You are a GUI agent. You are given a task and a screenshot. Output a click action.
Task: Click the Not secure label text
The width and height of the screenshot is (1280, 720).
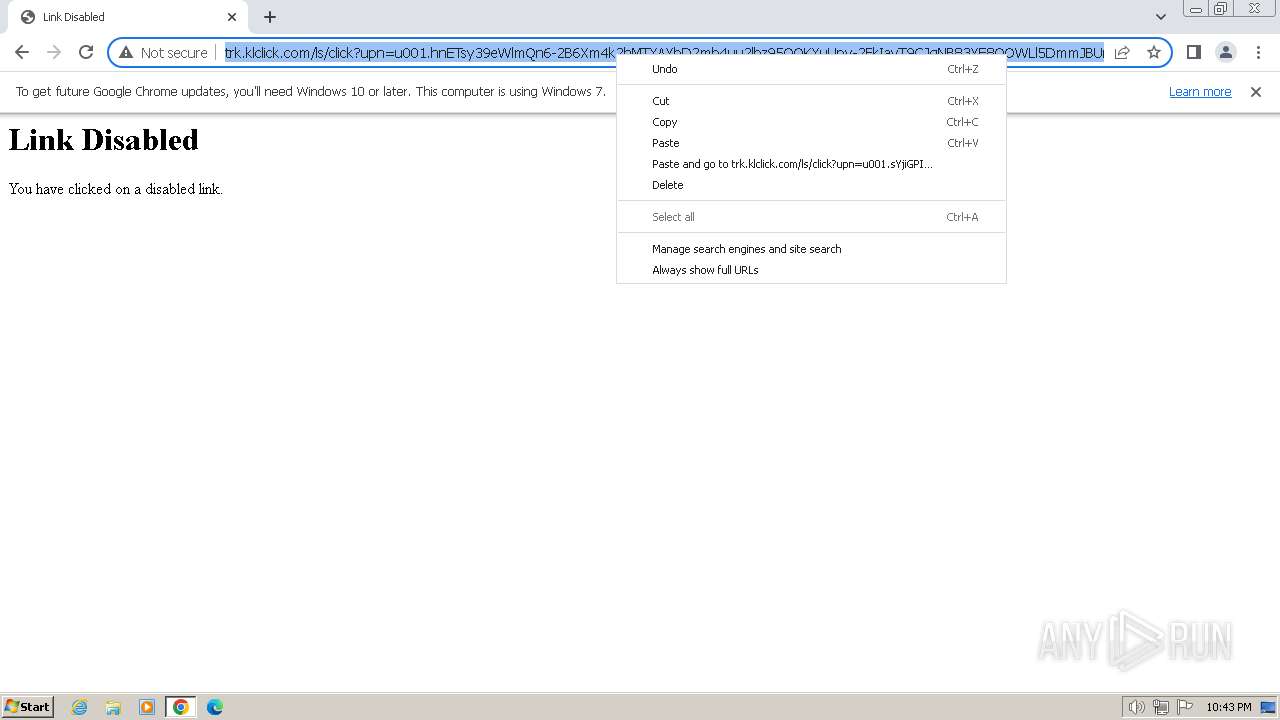coord(174,53)
